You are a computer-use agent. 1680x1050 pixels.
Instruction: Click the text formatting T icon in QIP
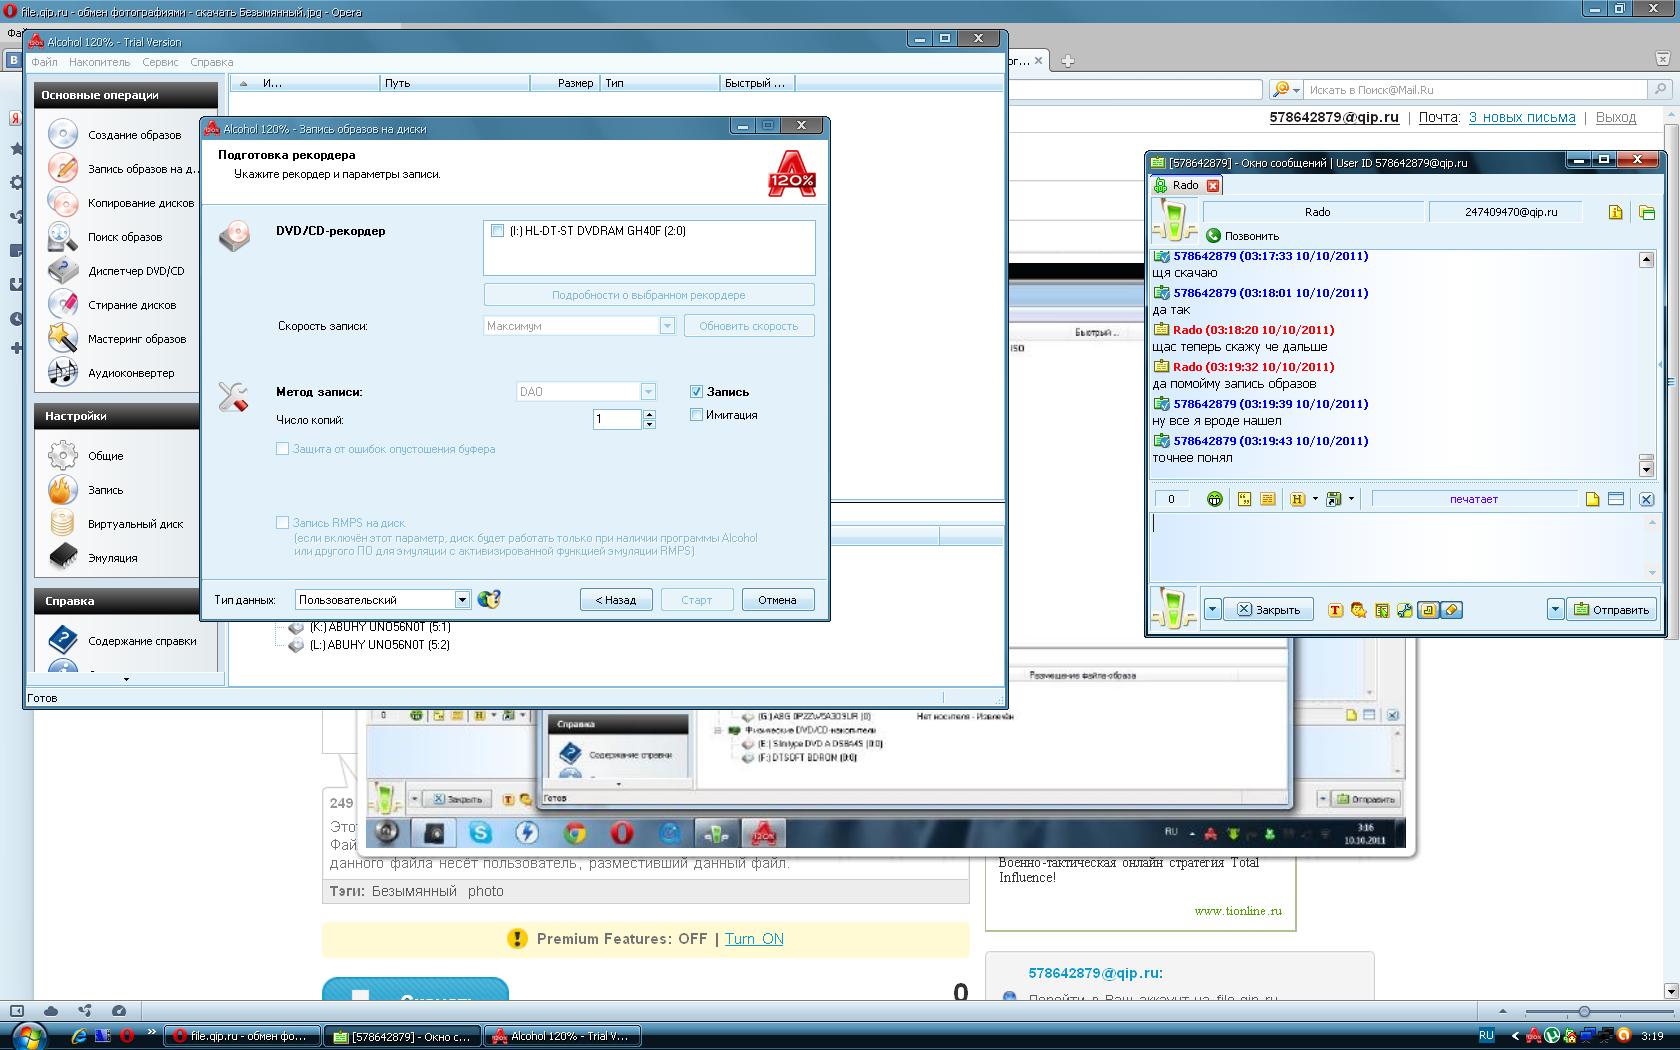(x=1335, y=610)
